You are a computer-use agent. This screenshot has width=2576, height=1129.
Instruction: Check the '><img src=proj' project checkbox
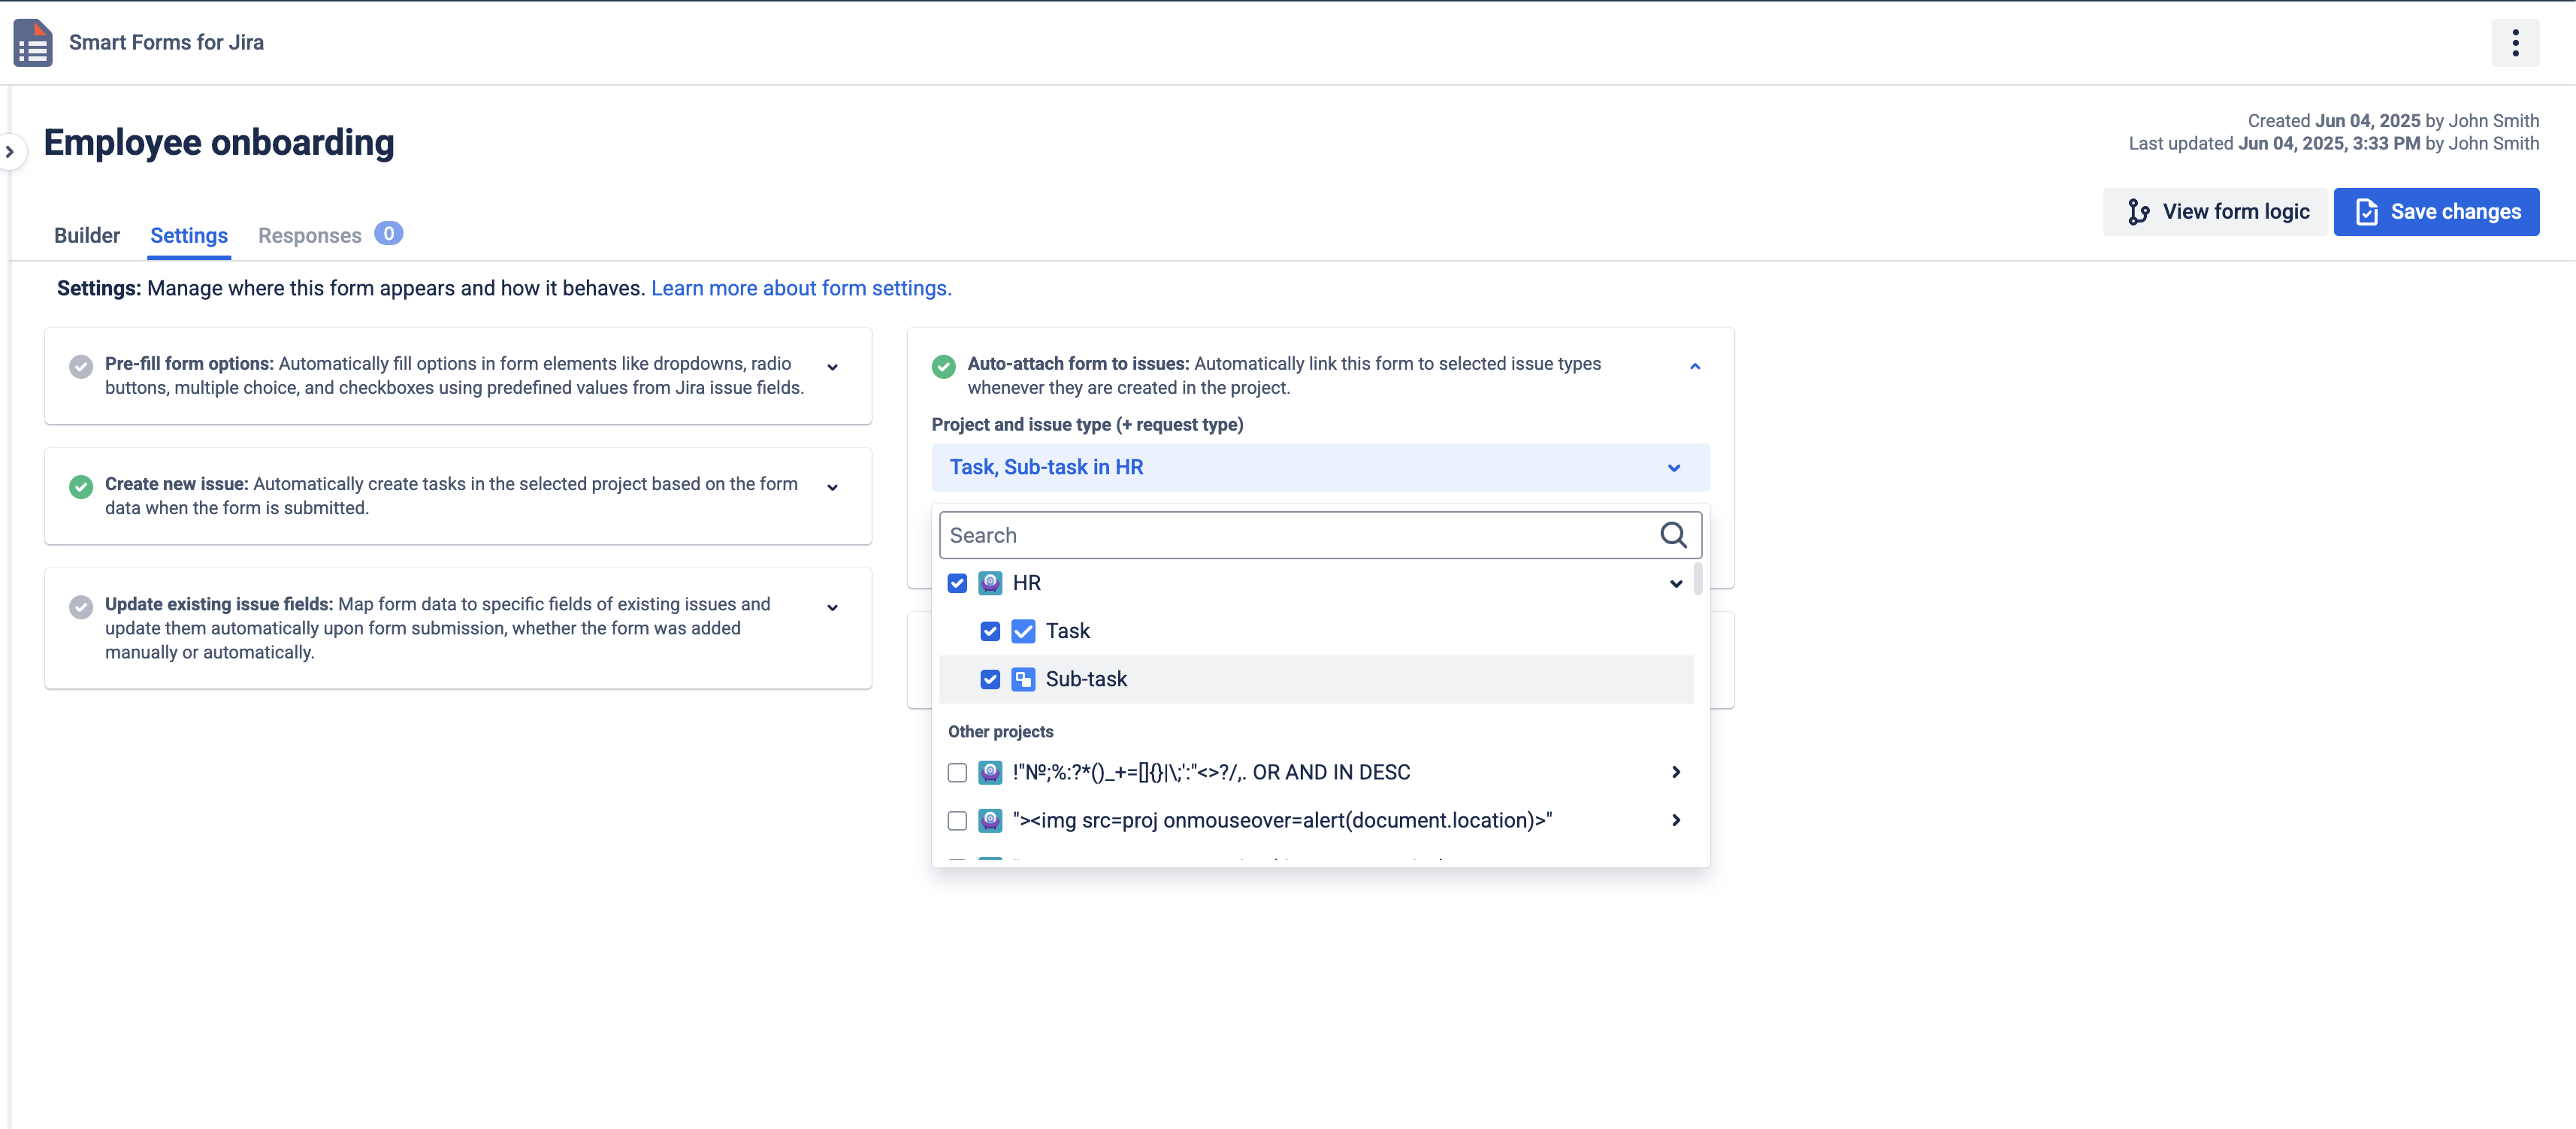(957, 820)
